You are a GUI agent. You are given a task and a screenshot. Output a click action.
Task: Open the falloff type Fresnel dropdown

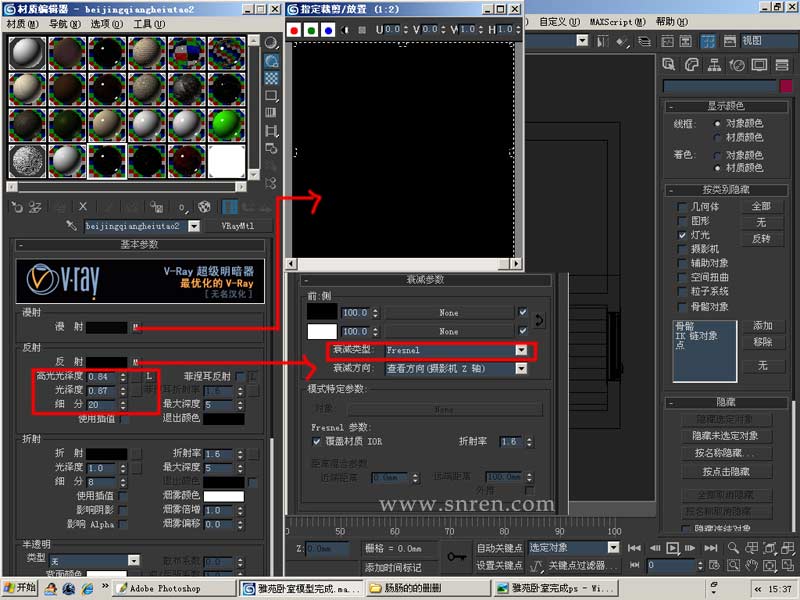[x=521, y=350]
